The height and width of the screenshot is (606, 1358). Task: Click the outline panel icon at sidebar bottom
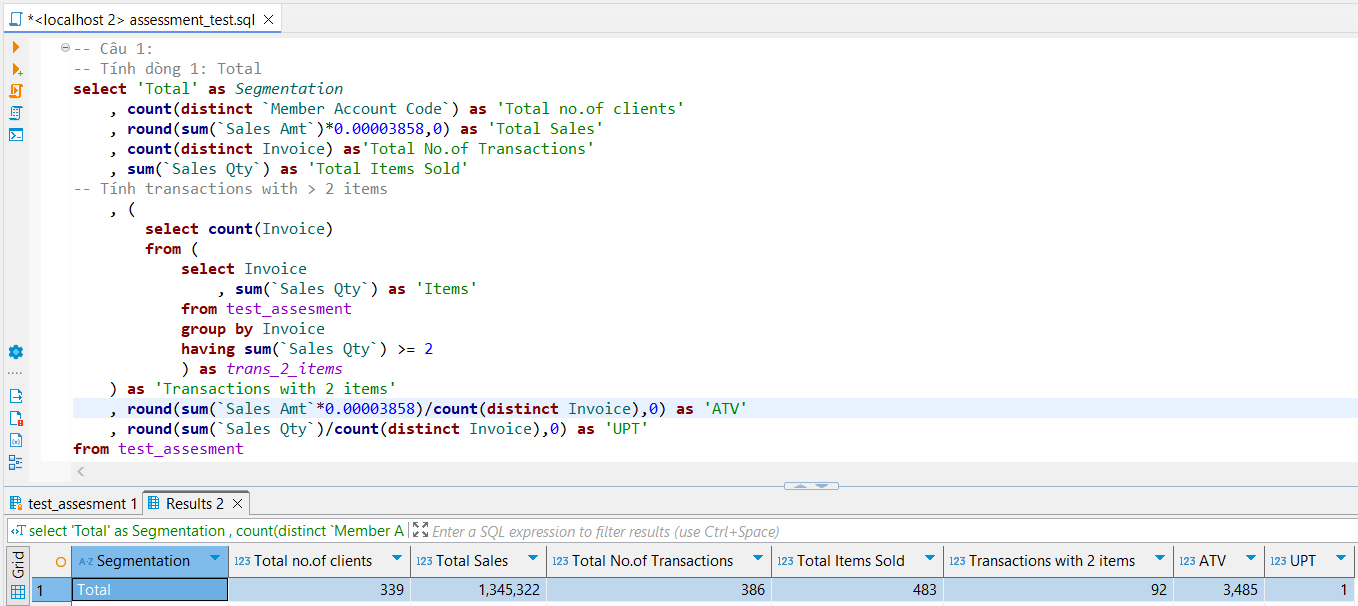[16, 462]
